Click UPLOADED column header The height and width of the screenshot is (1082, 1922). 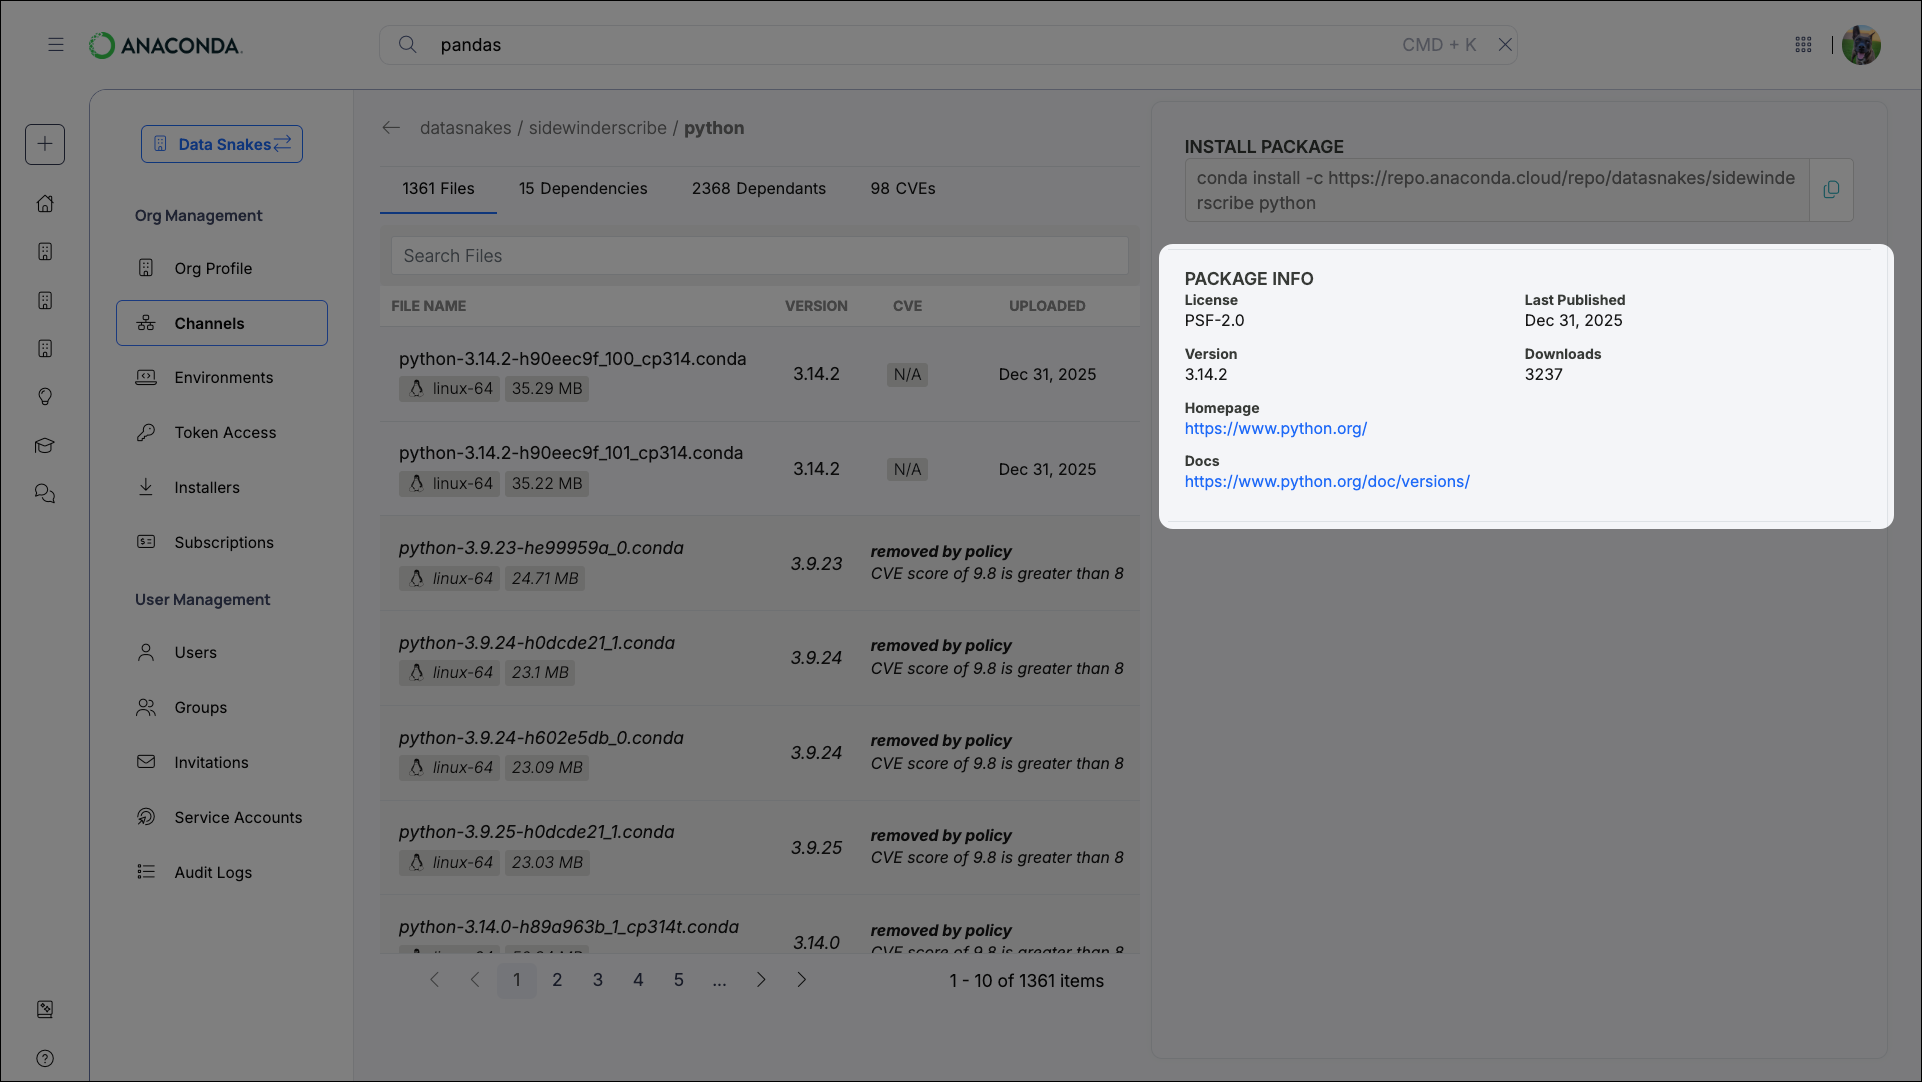[1047, 306]
